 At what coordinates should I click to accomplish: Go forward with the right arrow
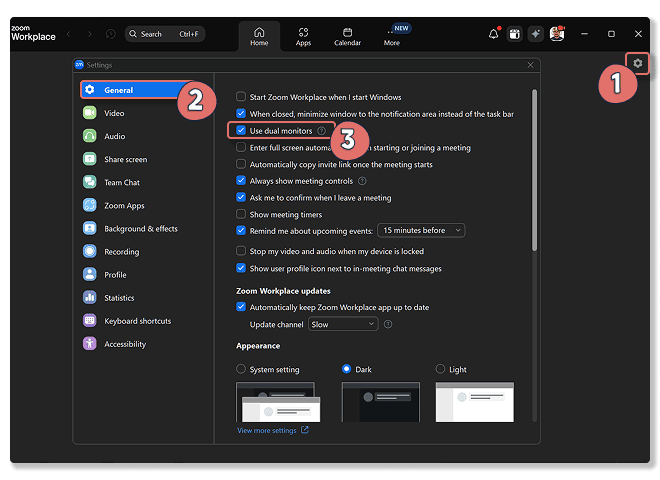(x=90, y=34)
